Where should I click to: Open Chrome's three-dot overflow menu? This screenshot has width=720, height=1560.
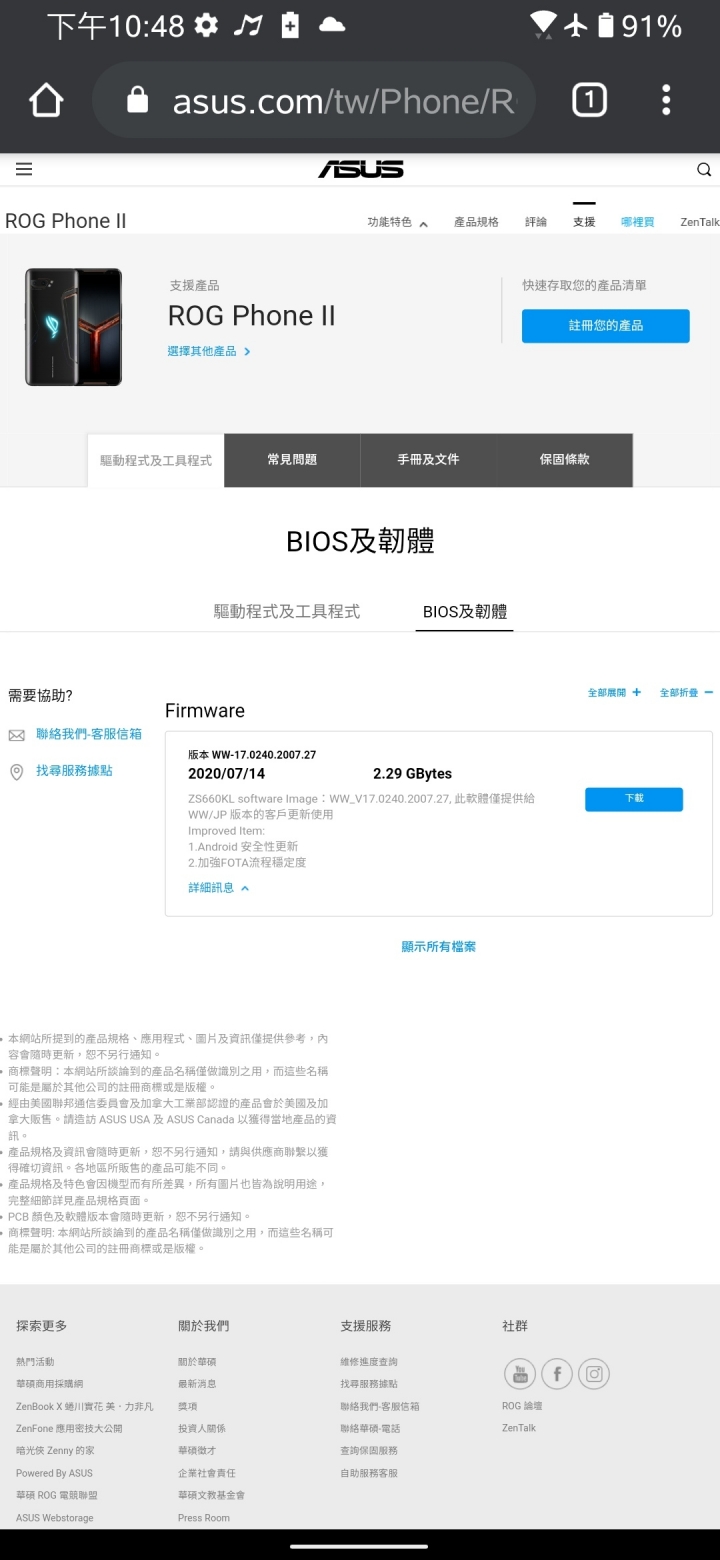(x=666, y=100)
